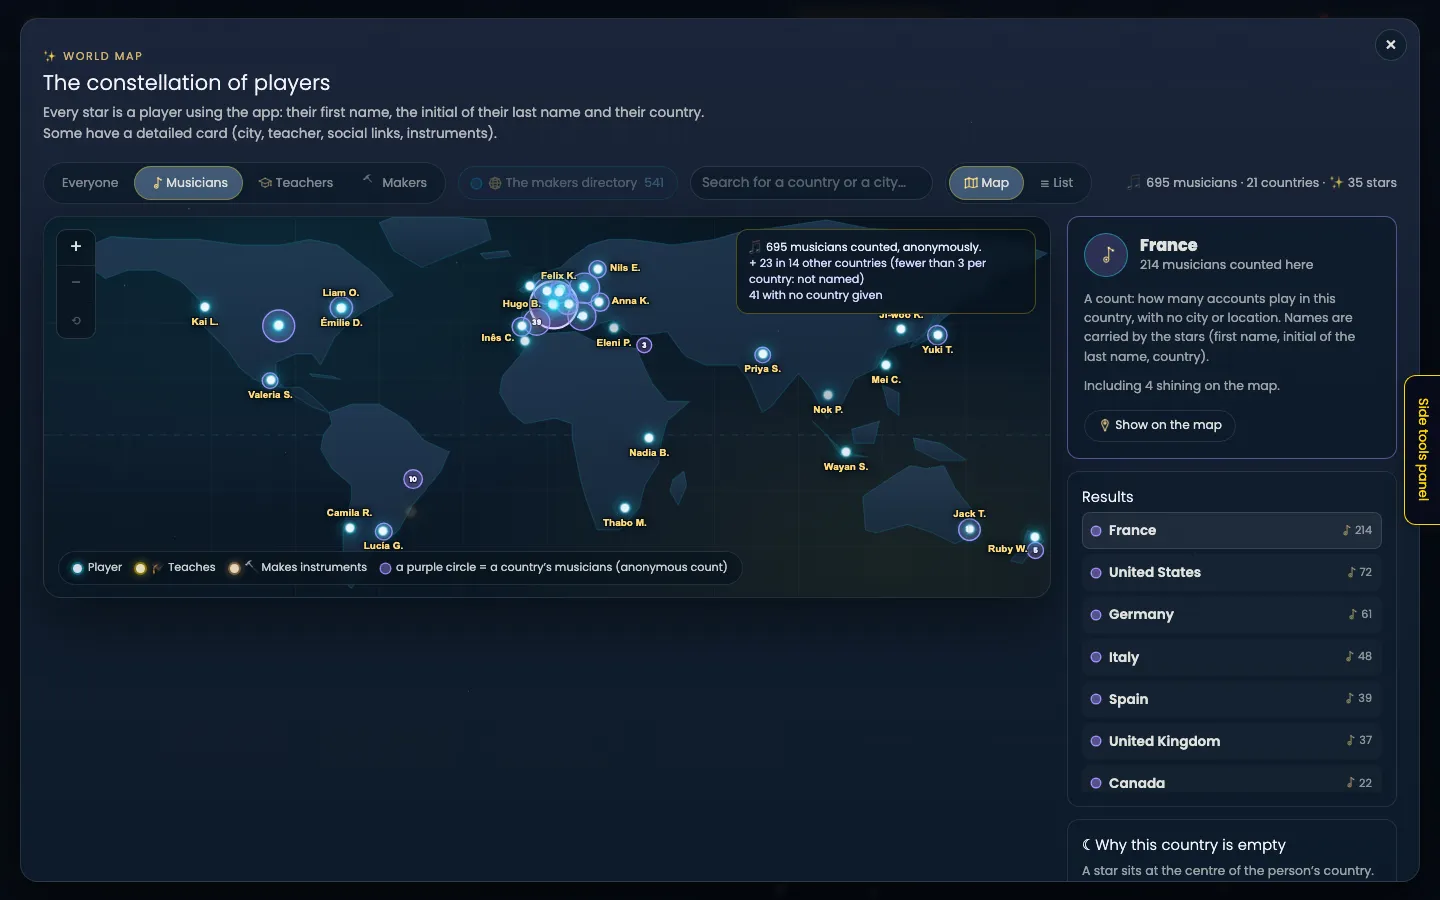Close the World Map dialog
1440x900 pixels.
(x=1390, y=45)
